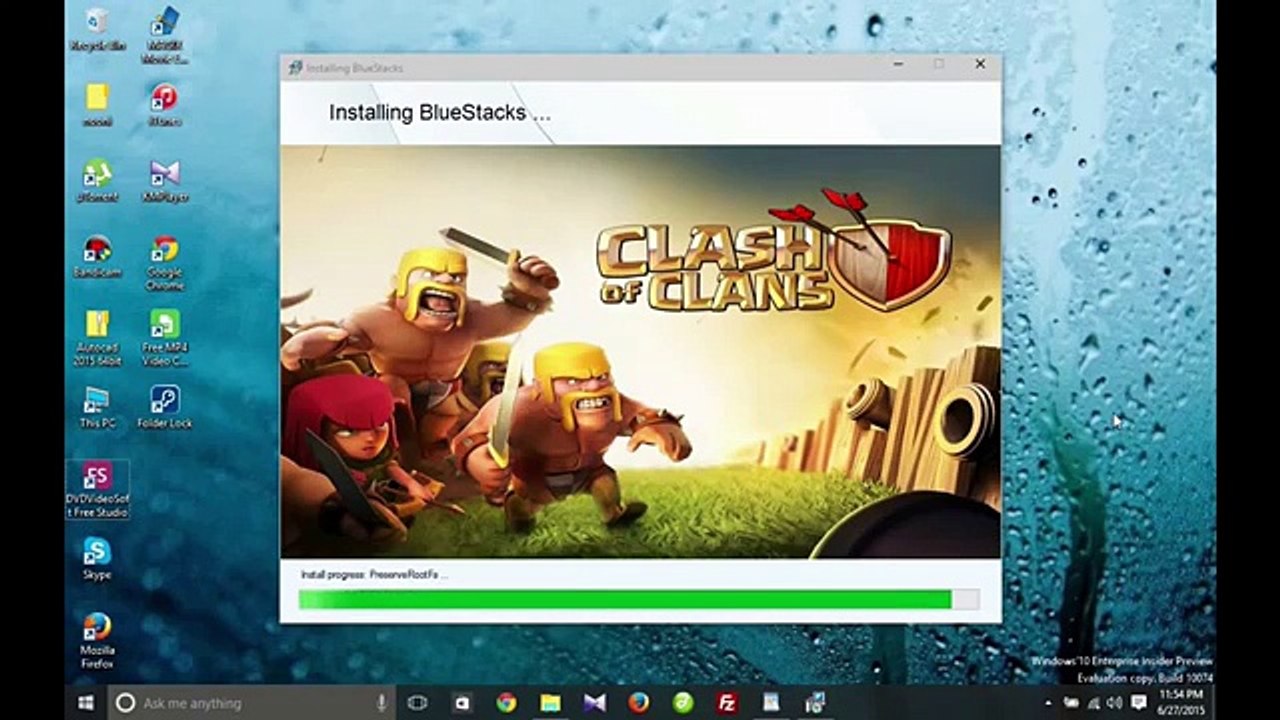
Task: Open FileZilla from the taskbar
Action: [727, 703]
